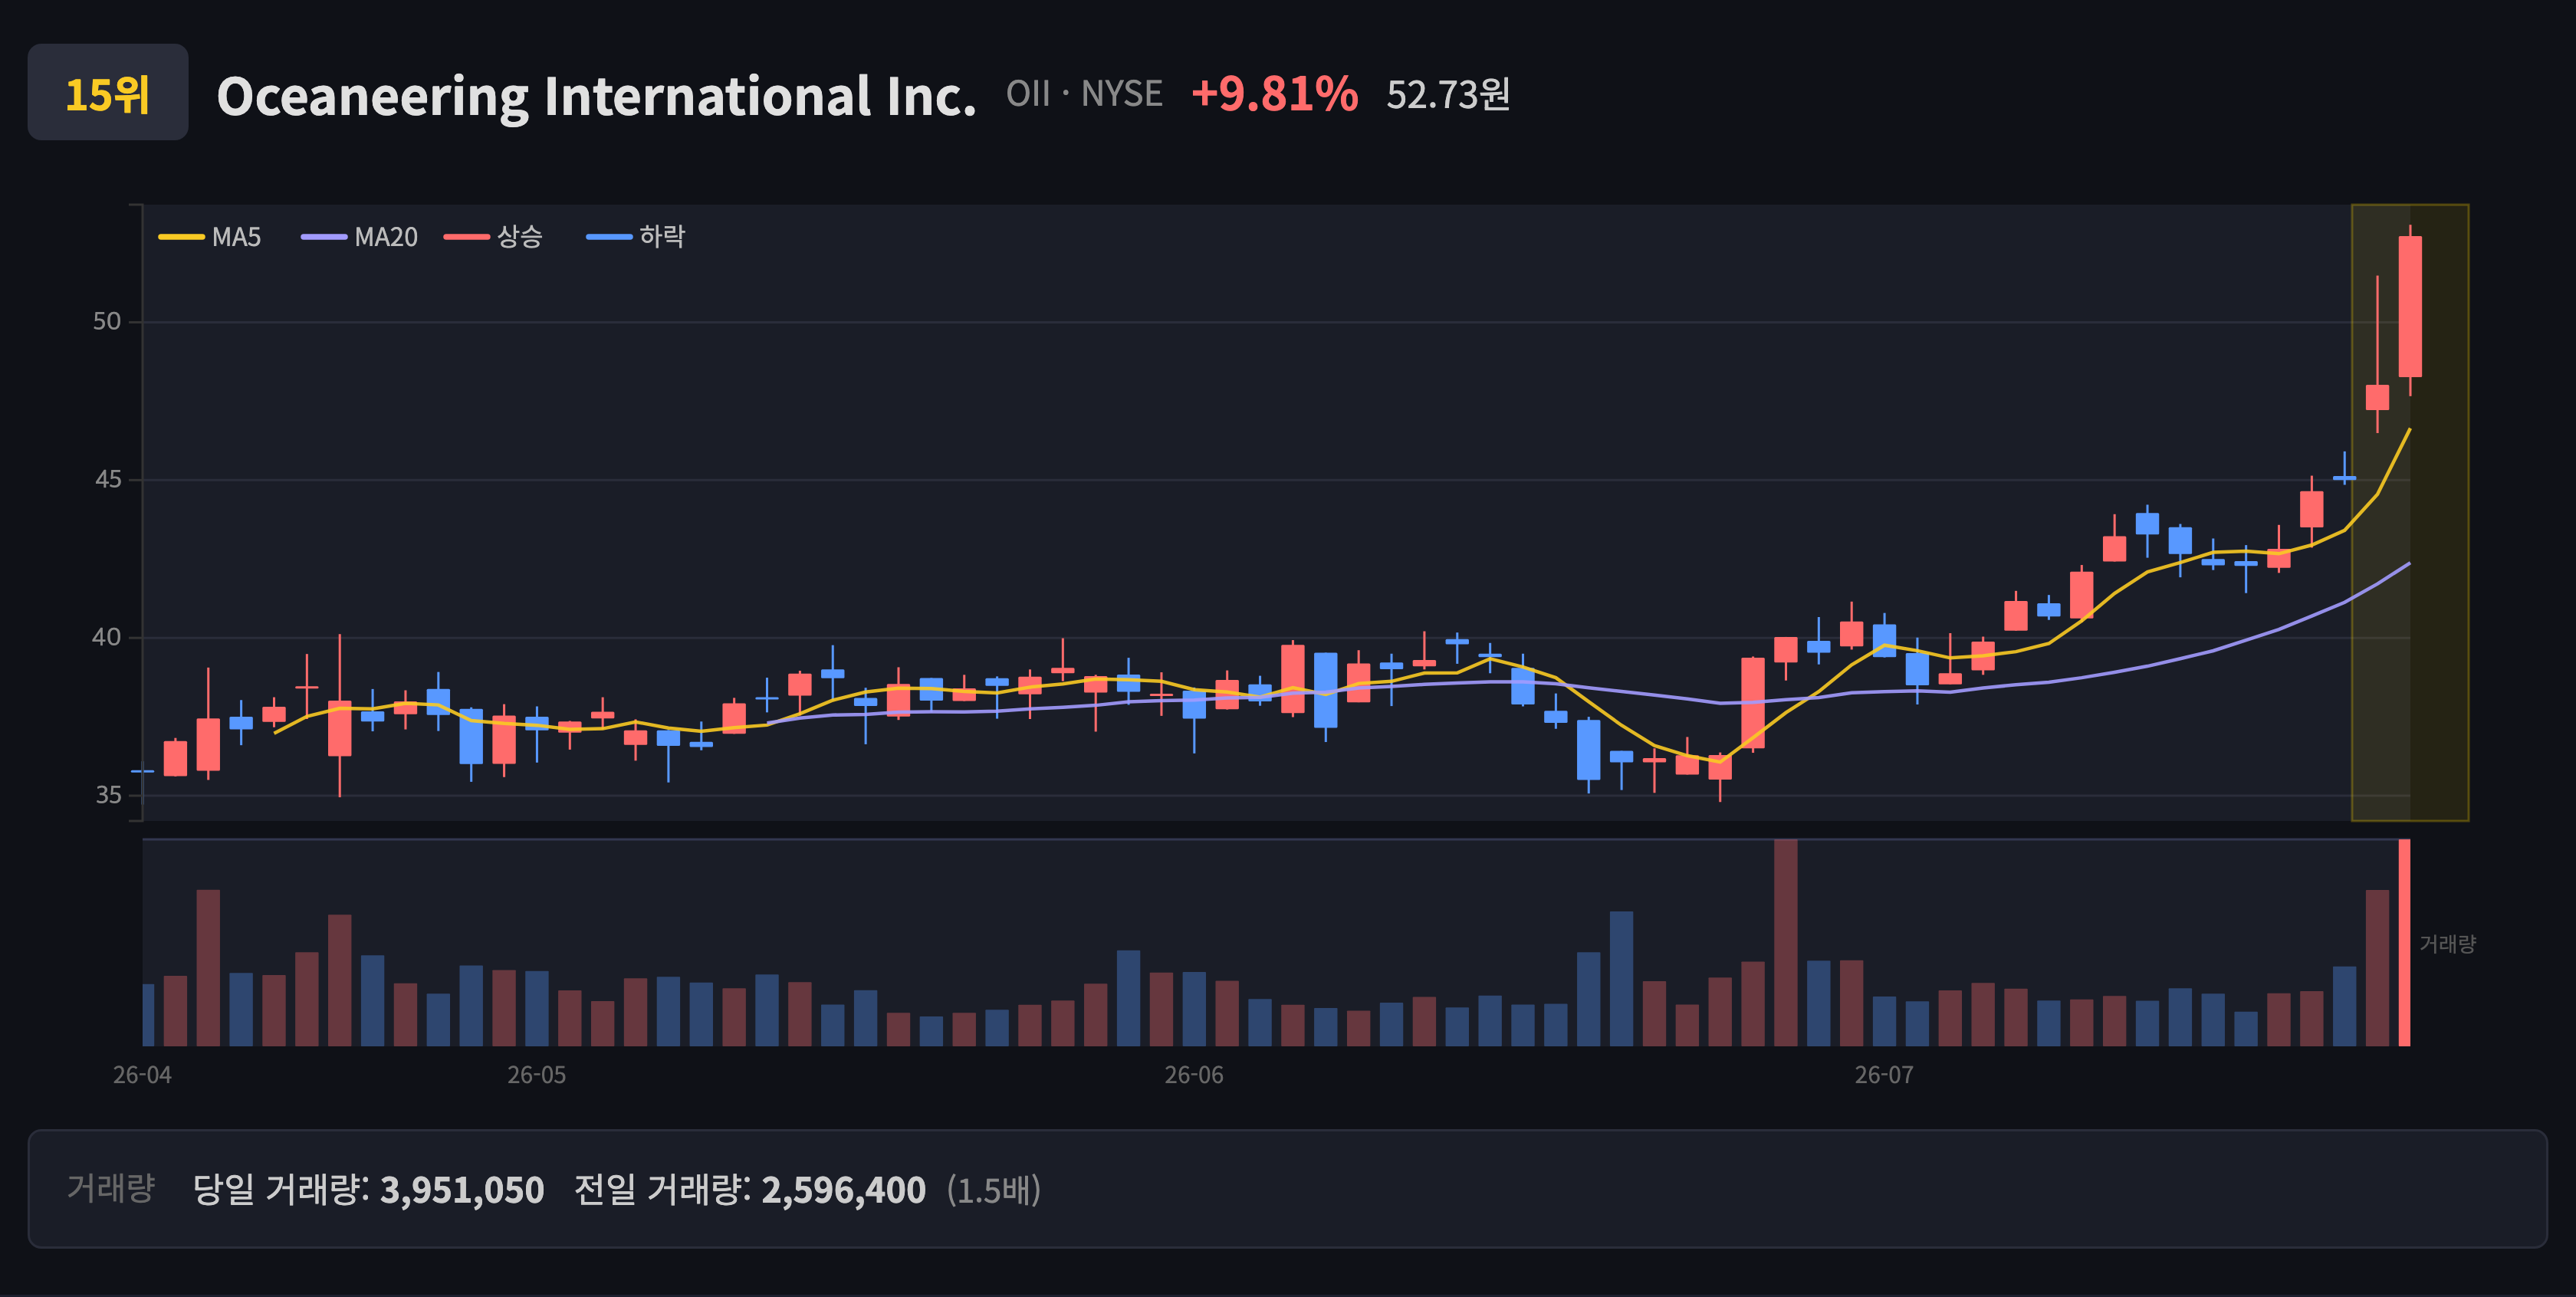
Task: Click the 당일 거래량 value 3,951,050
Action: 462,1190
